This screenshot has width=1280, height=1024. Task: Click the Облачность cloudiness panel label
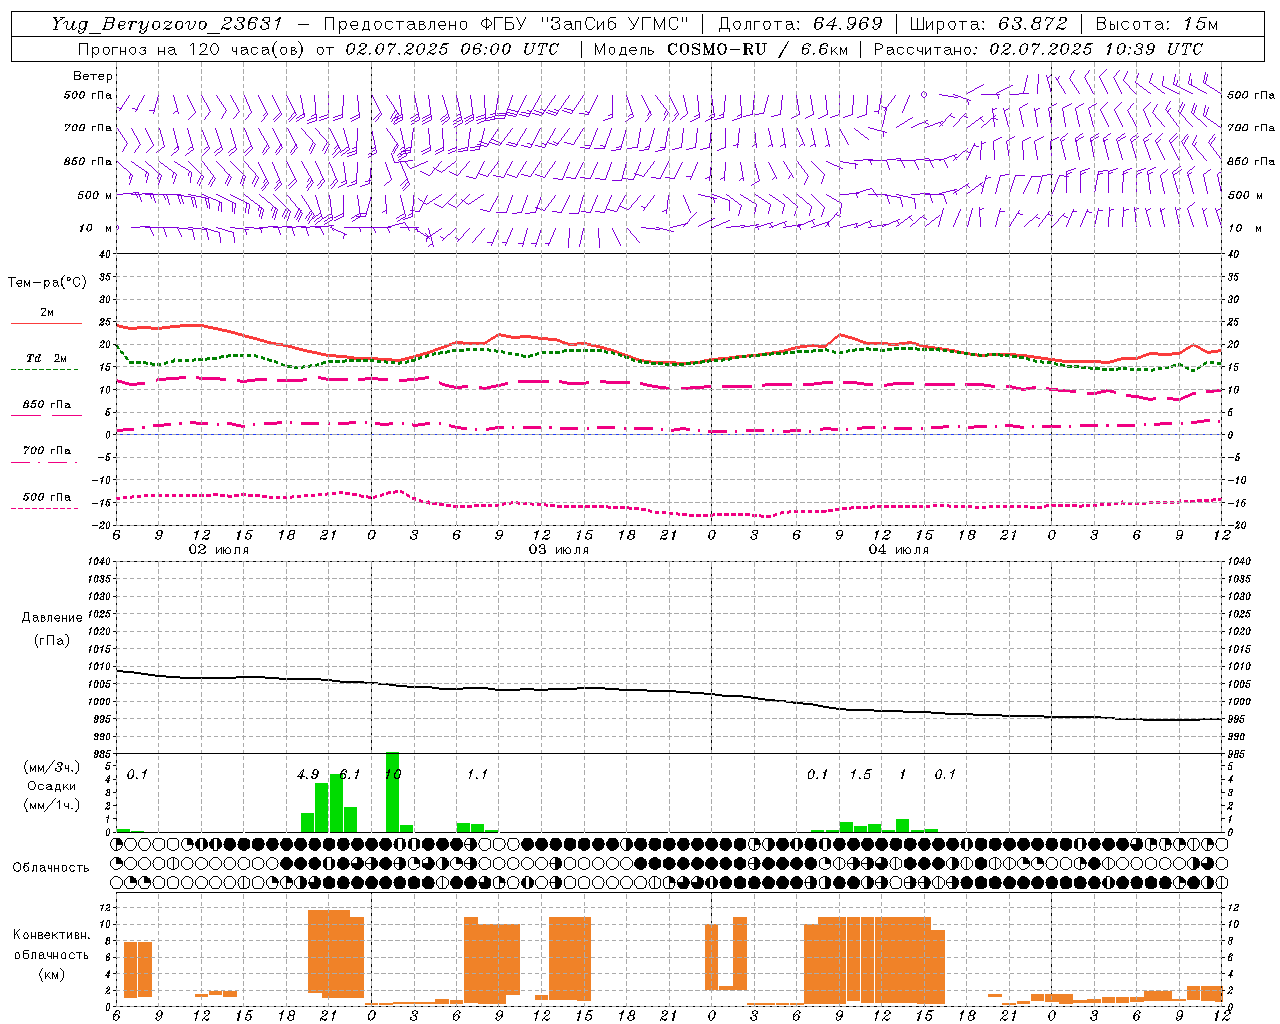(51, 867)
